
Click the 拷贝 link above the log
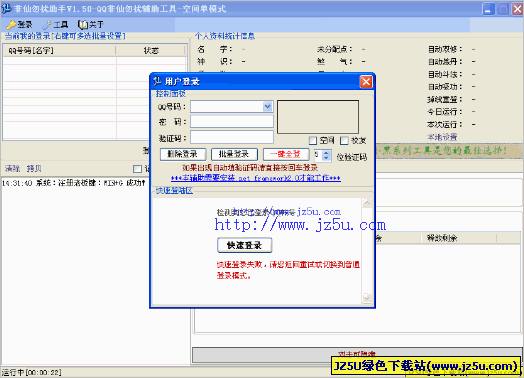pyautogui.click(x=34, y=169)
